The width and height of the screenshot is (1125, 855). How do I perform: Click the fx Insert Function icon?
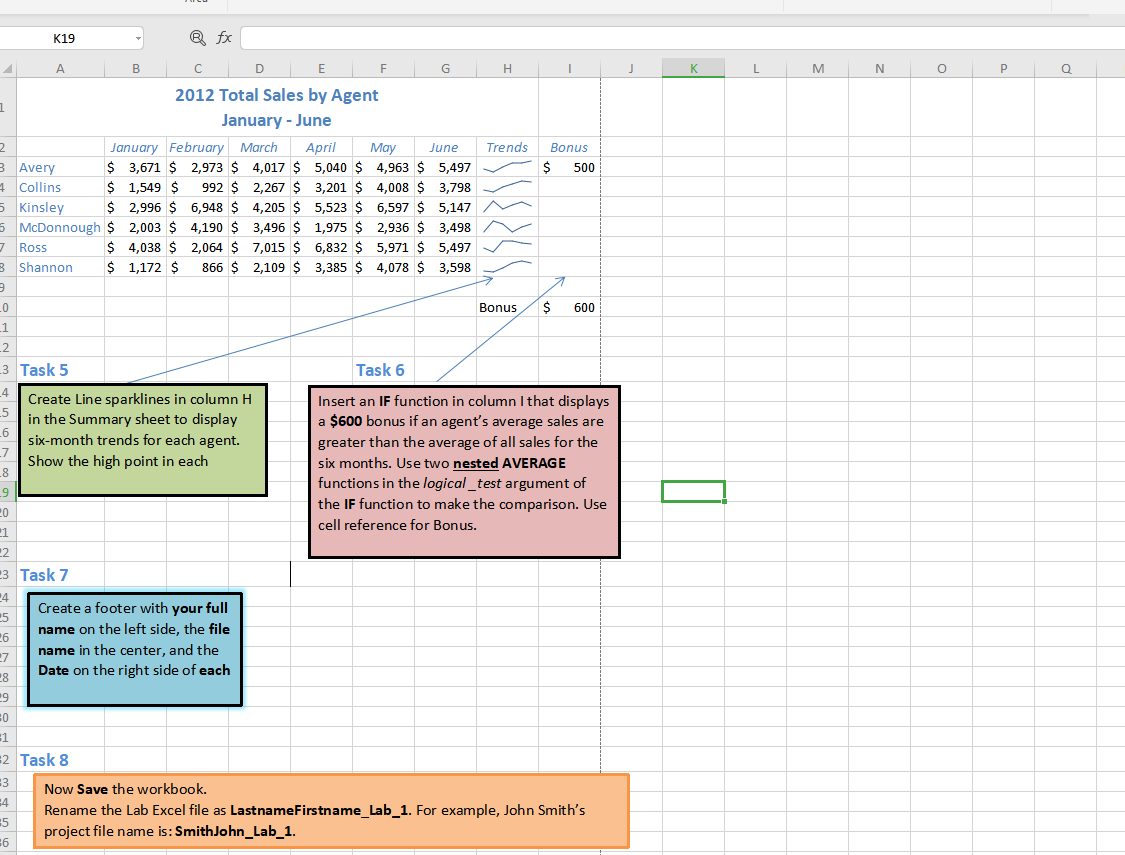[x=225, y=38]
